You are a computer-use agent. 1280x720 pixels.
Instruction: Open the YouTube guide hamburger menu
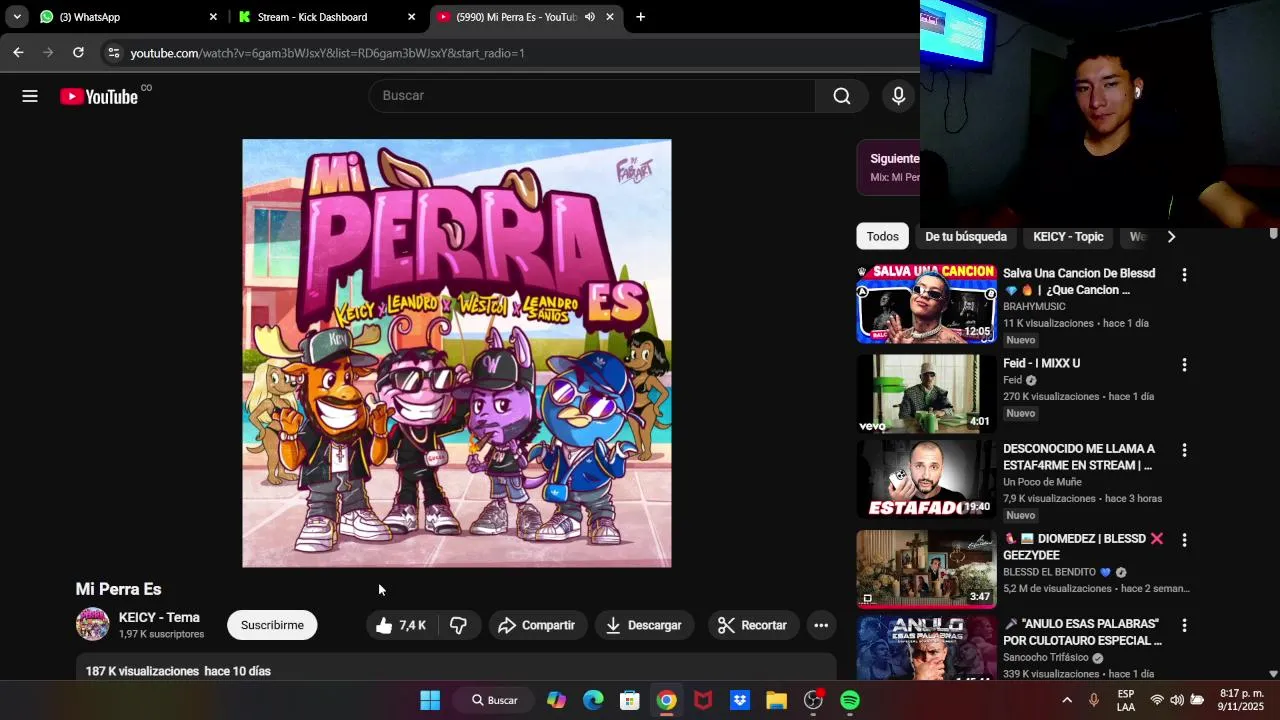(x=30, y=96)
